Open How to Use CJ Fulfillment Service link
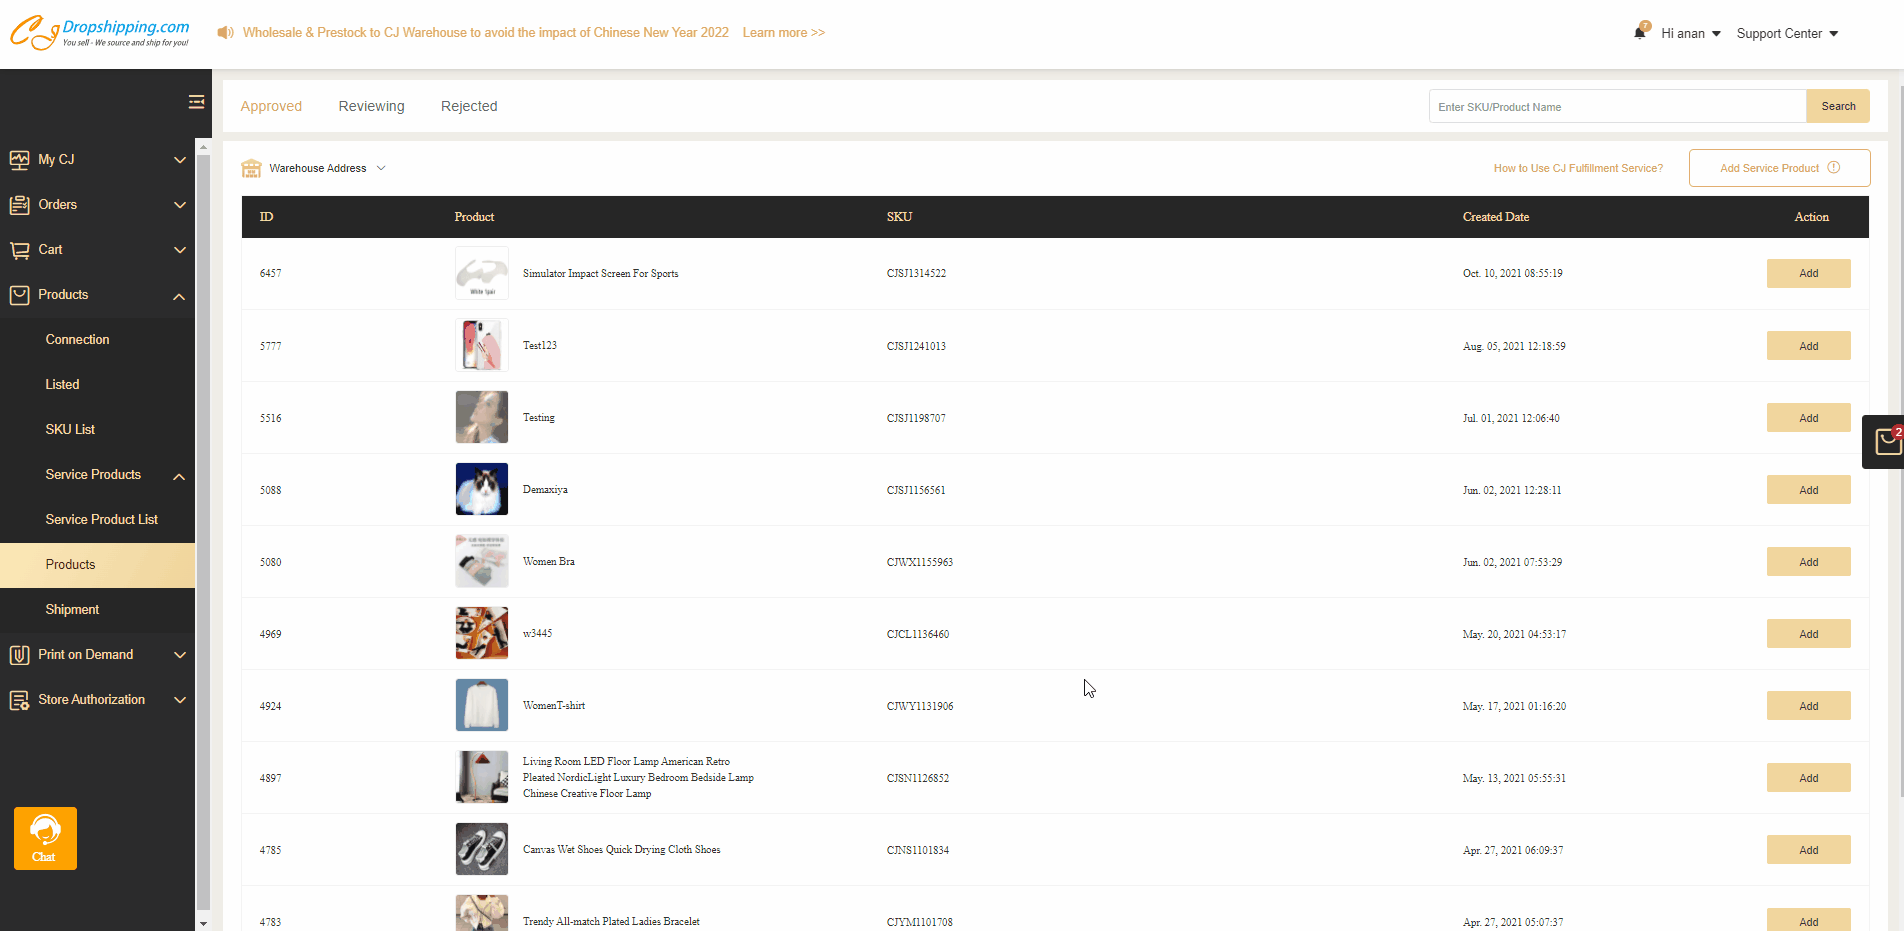The width and height of the screenshot is (1904, 931). (1578, 168)
